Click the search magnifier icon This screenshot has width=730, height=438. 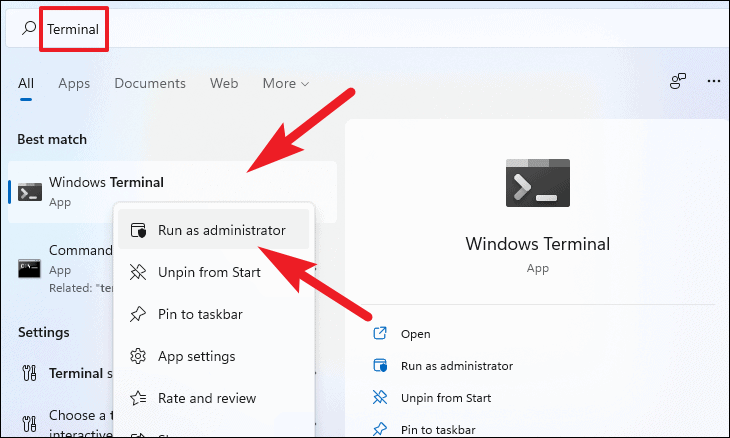click(x=29, y=28)
